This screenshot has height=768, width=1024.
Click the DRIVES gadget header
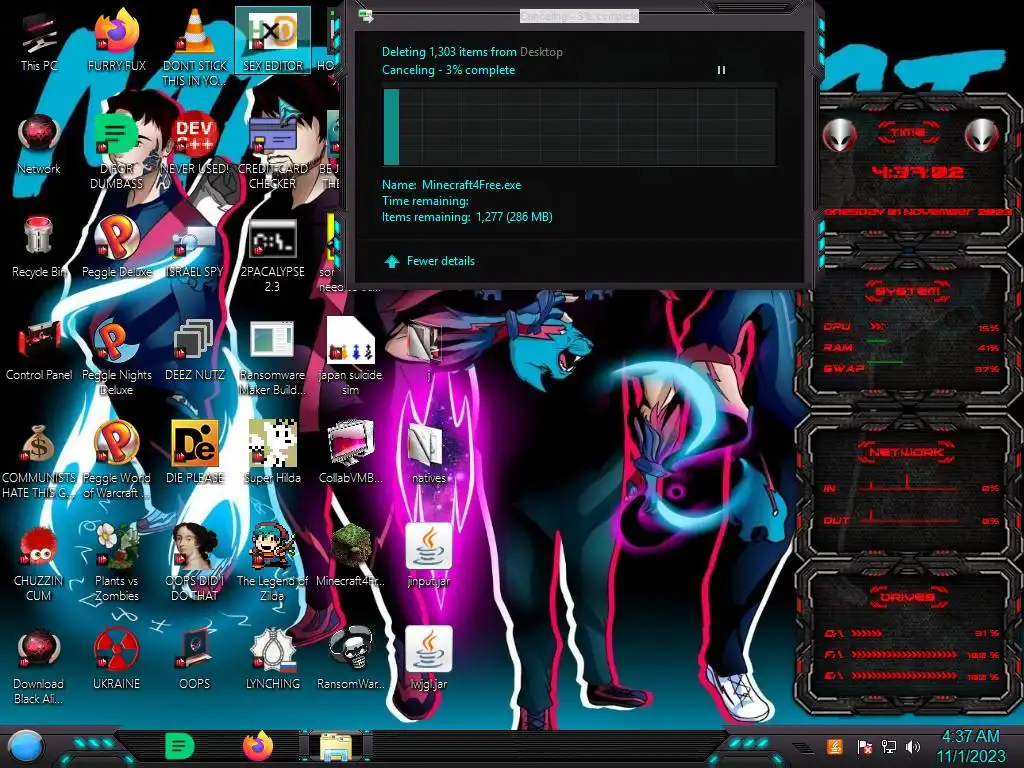908,597
